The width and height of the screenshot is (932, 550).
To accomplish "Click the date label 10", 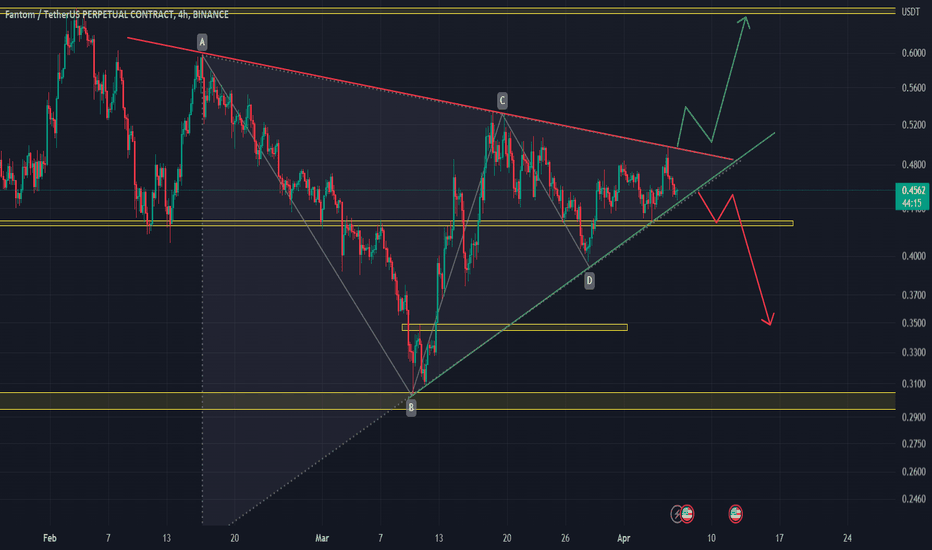I will [x=711, y=538].
